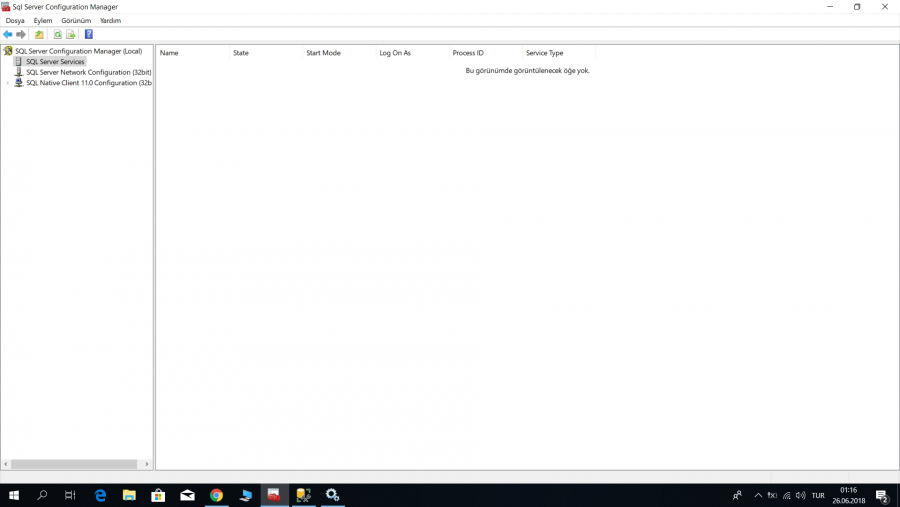Click the tree pane horizontal scrollbar thumb

(x=74, y=464)
